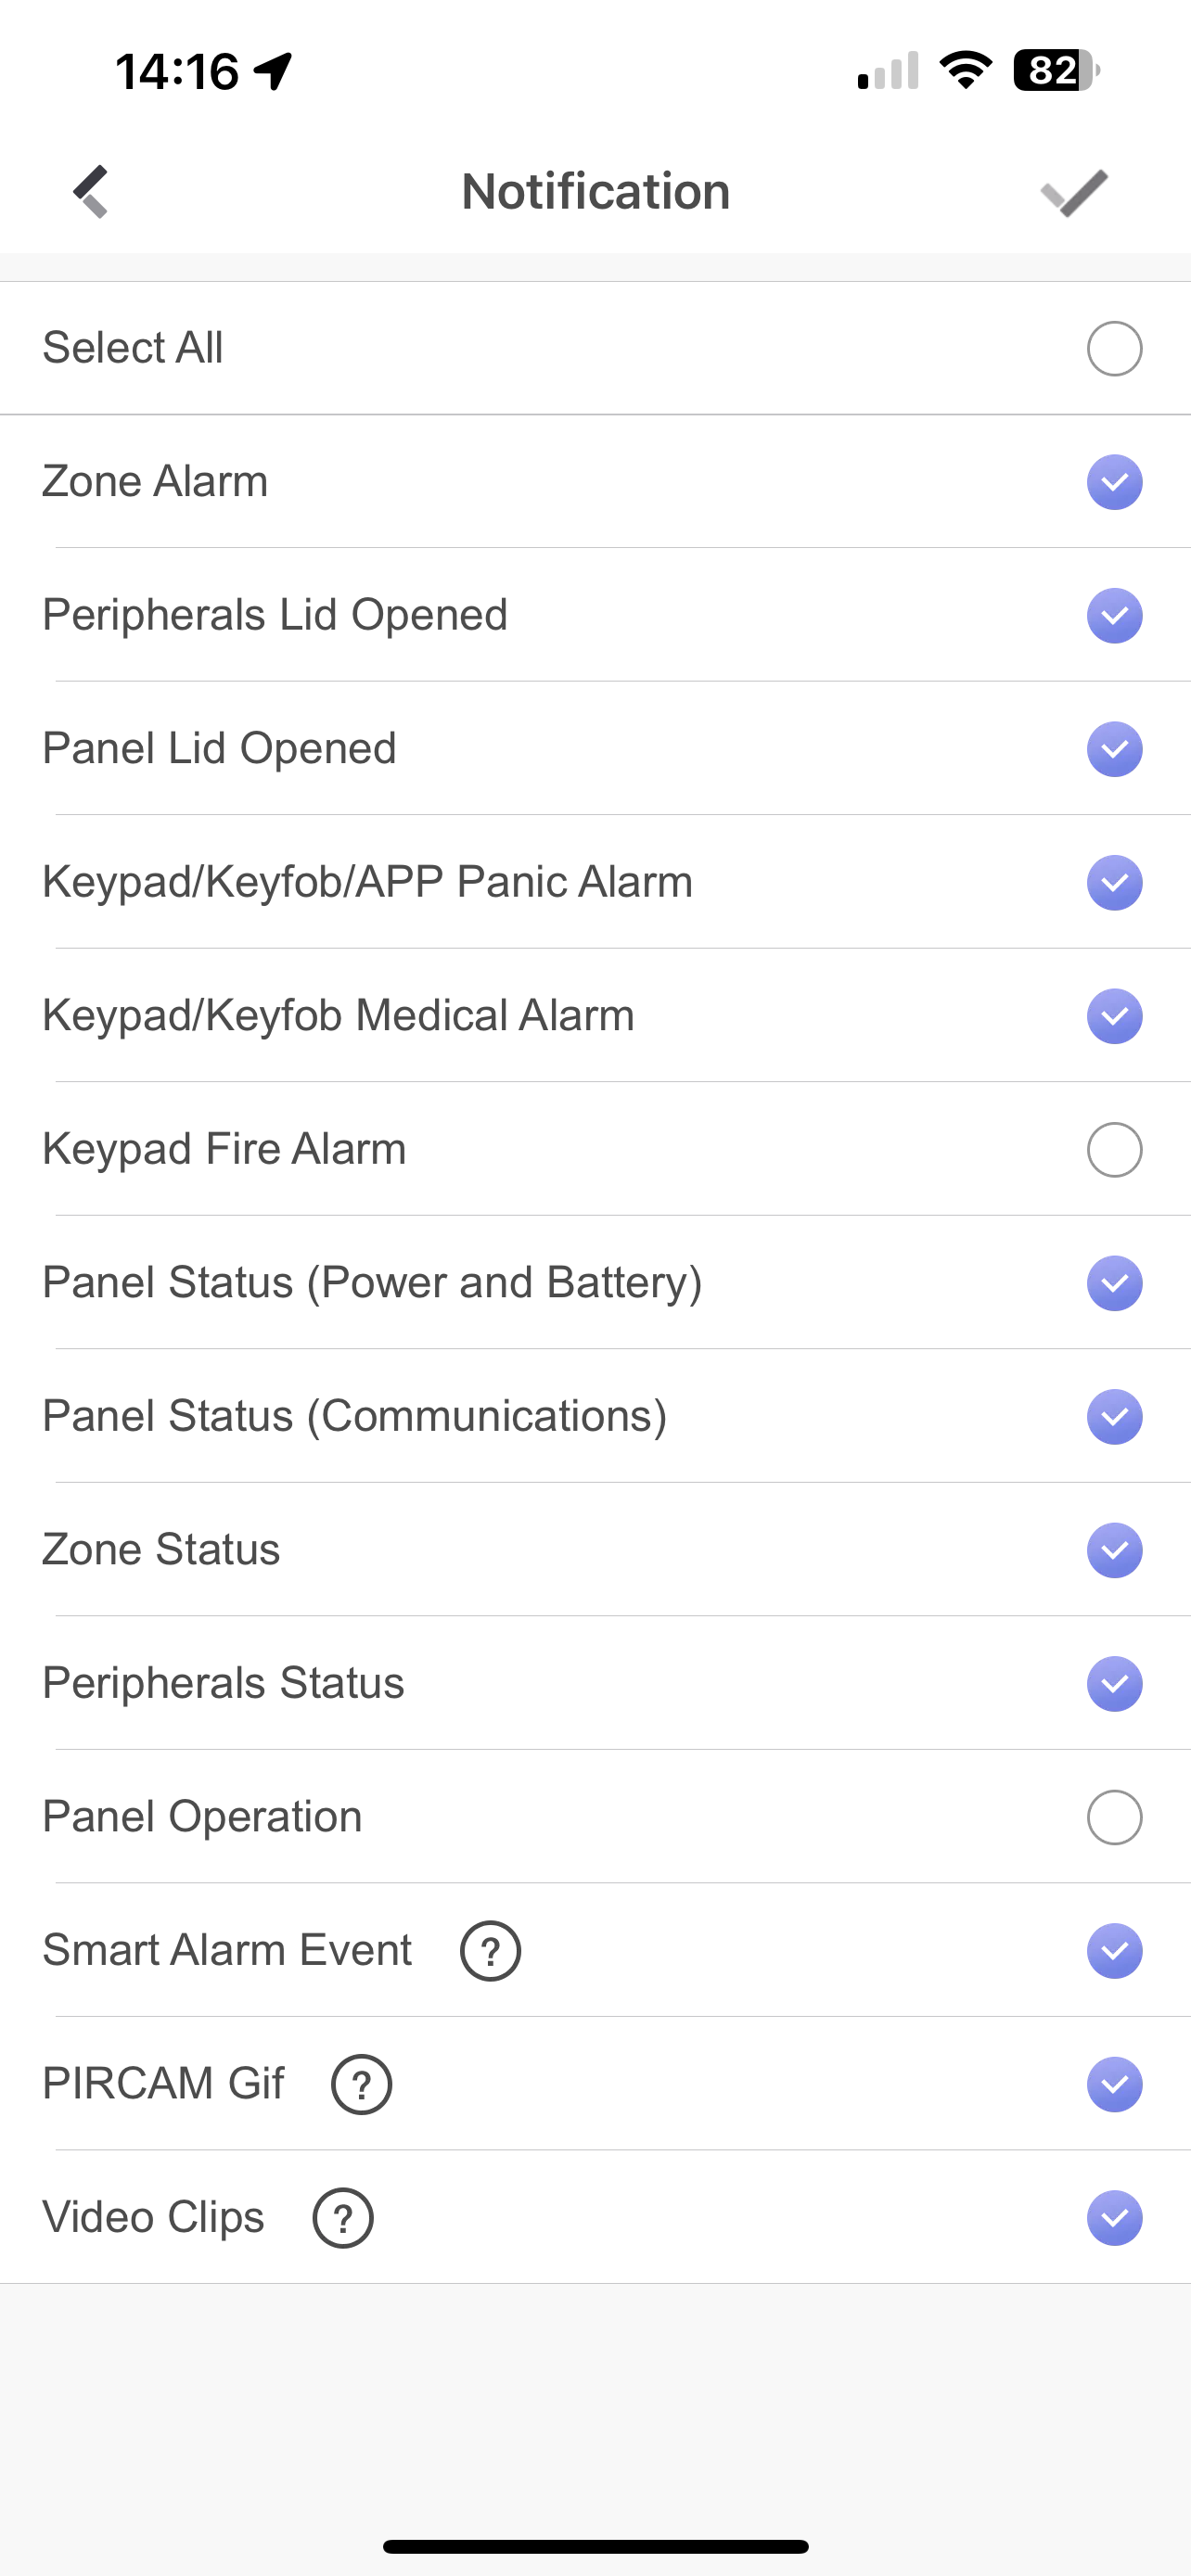The width and height of the screenshot is (1191, 2576).
Task: Tap the location arrow beside the time
Action: pyautogui.click(x=273, y=71)
